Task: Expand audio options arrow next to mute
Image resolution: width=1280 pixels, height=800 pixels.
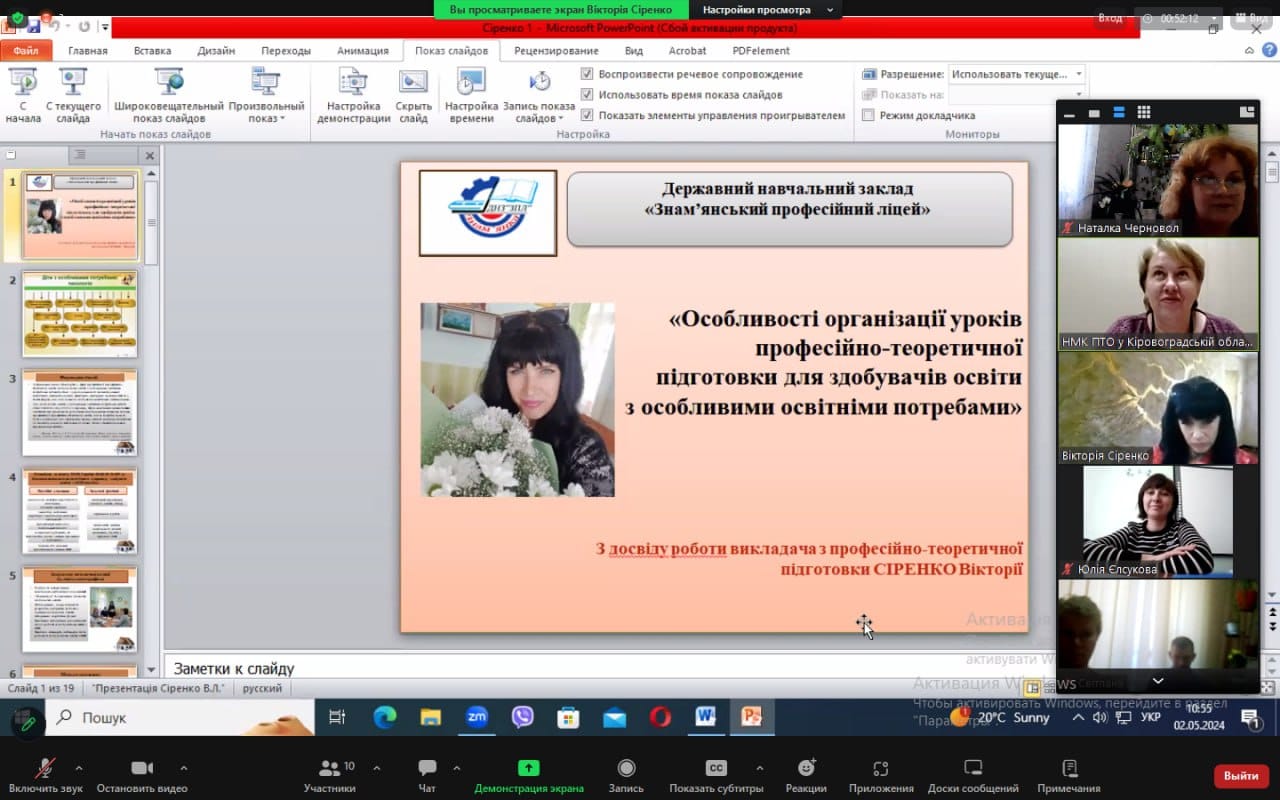Action: pos(78,768)
